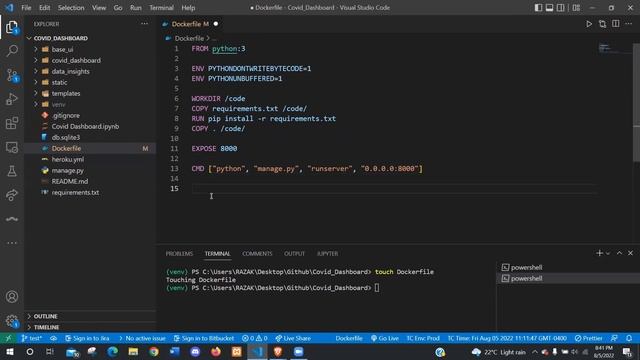Run the Dockerfile with play button

(589, 24)
